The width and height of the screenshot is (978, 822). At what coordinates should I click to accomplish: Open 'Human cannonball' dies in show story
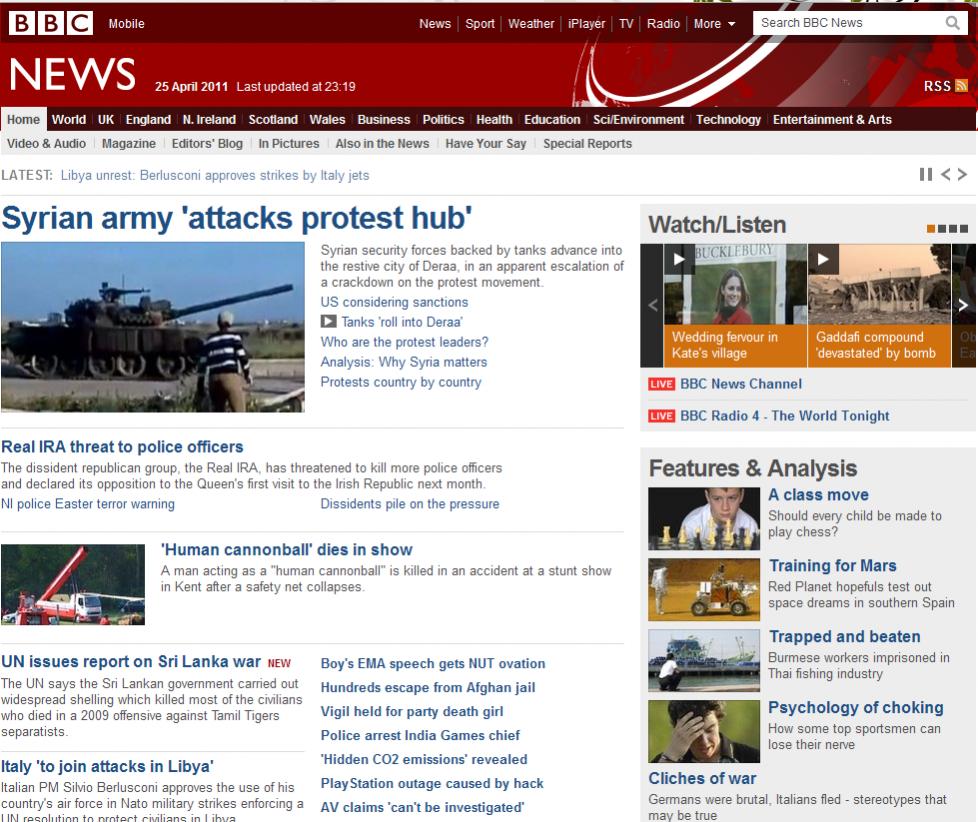[287, 549]
